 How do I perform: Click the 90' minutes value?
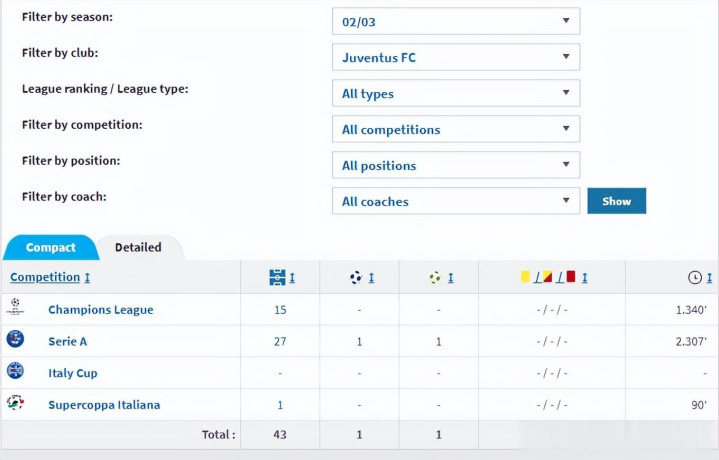[699, 405]
